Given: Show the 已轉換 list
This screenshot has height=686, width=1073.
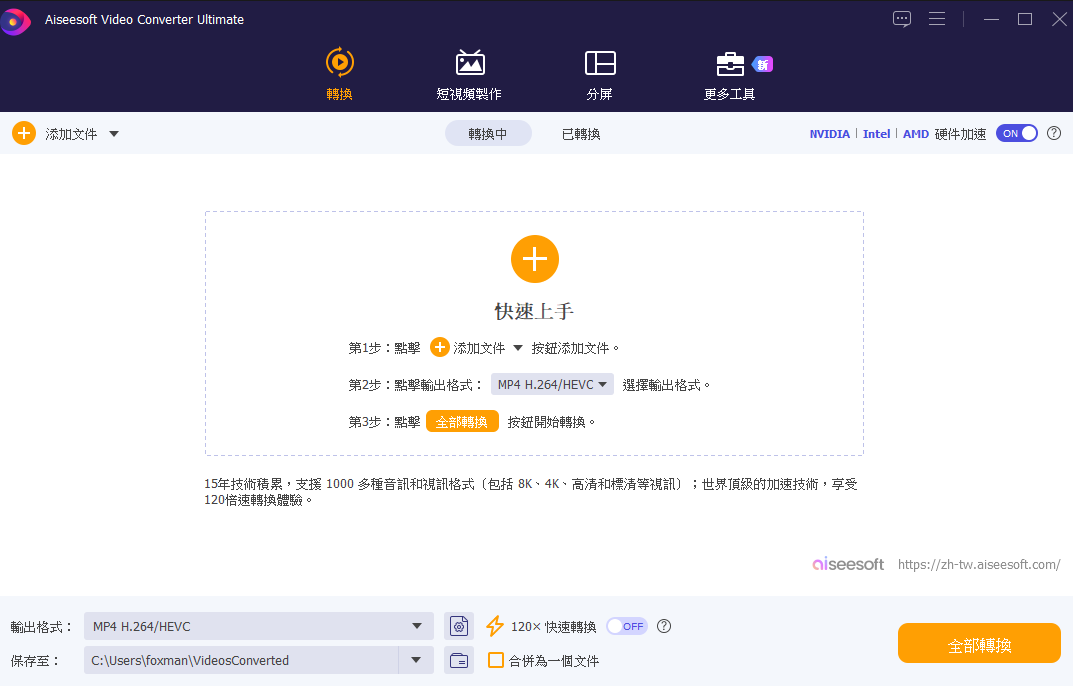Looking at the screenshot, I should tap(581, 134).
